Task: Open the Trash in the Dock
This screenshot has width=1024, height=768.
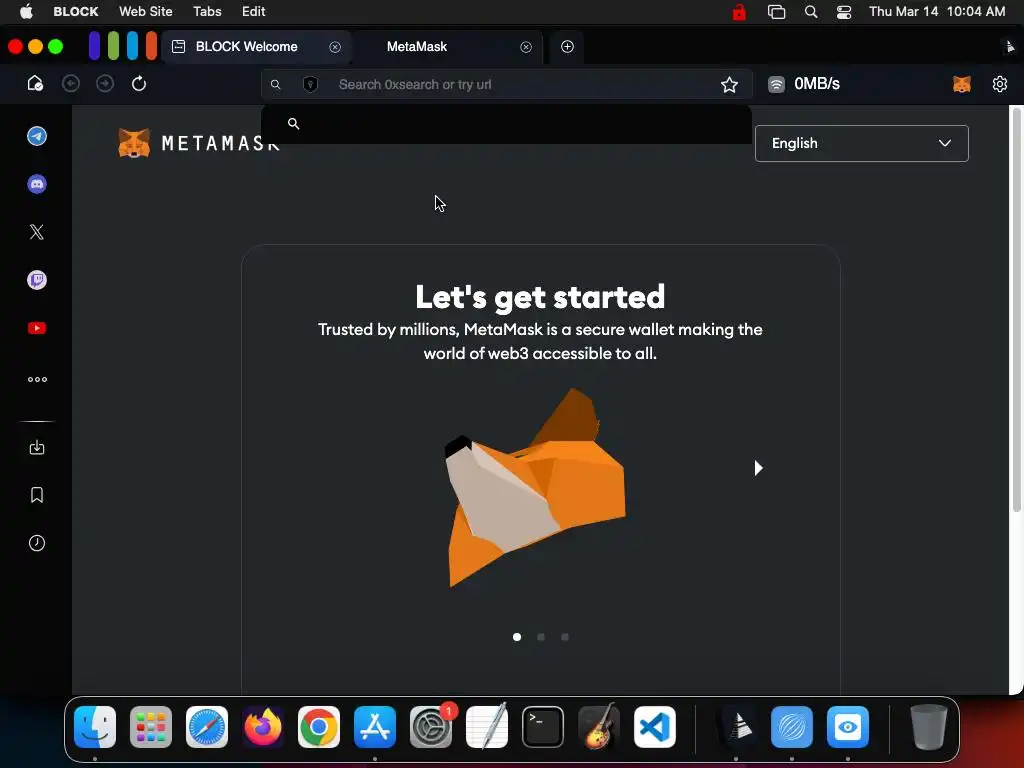Action: point(929,727)
